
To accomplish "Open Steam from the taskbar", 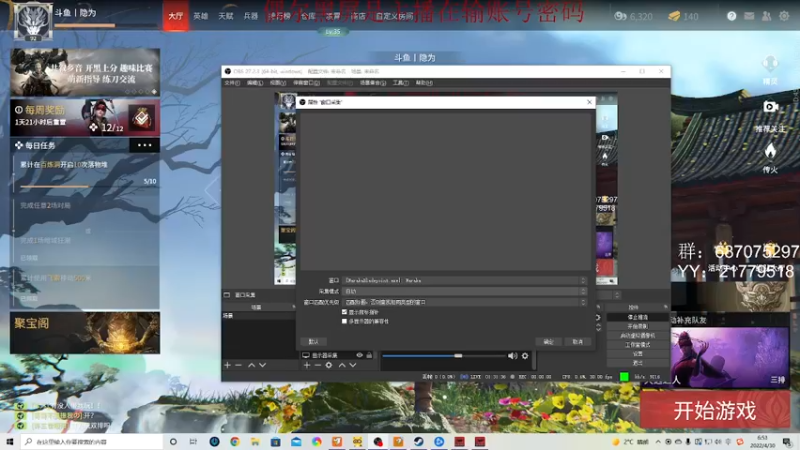I will (x=418, y=442).
